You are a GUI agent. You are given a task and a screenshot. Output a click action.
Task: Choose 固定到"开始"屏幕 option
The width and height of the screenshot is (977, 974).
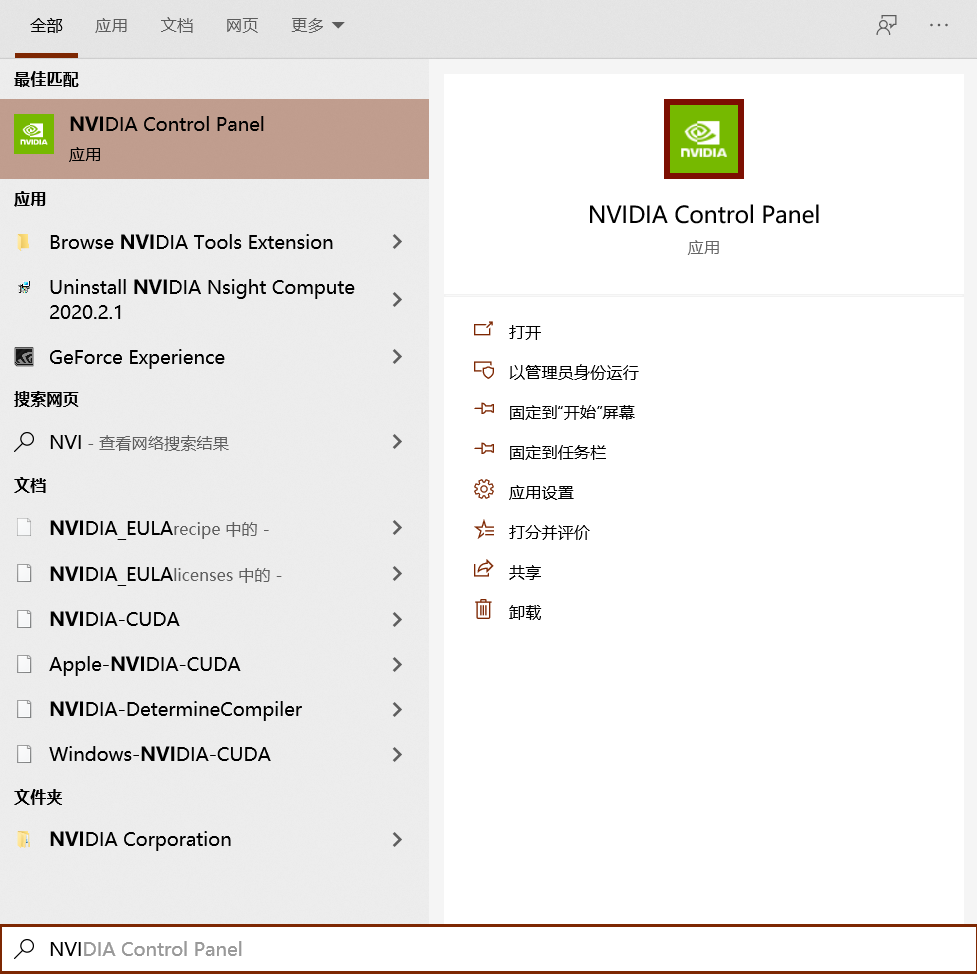click(x=571, y=413)
